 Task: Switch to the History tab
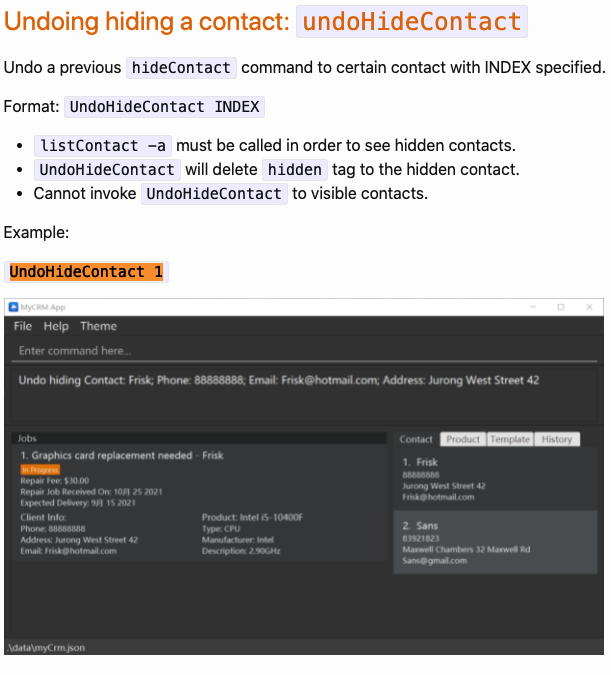click(557, 440)
